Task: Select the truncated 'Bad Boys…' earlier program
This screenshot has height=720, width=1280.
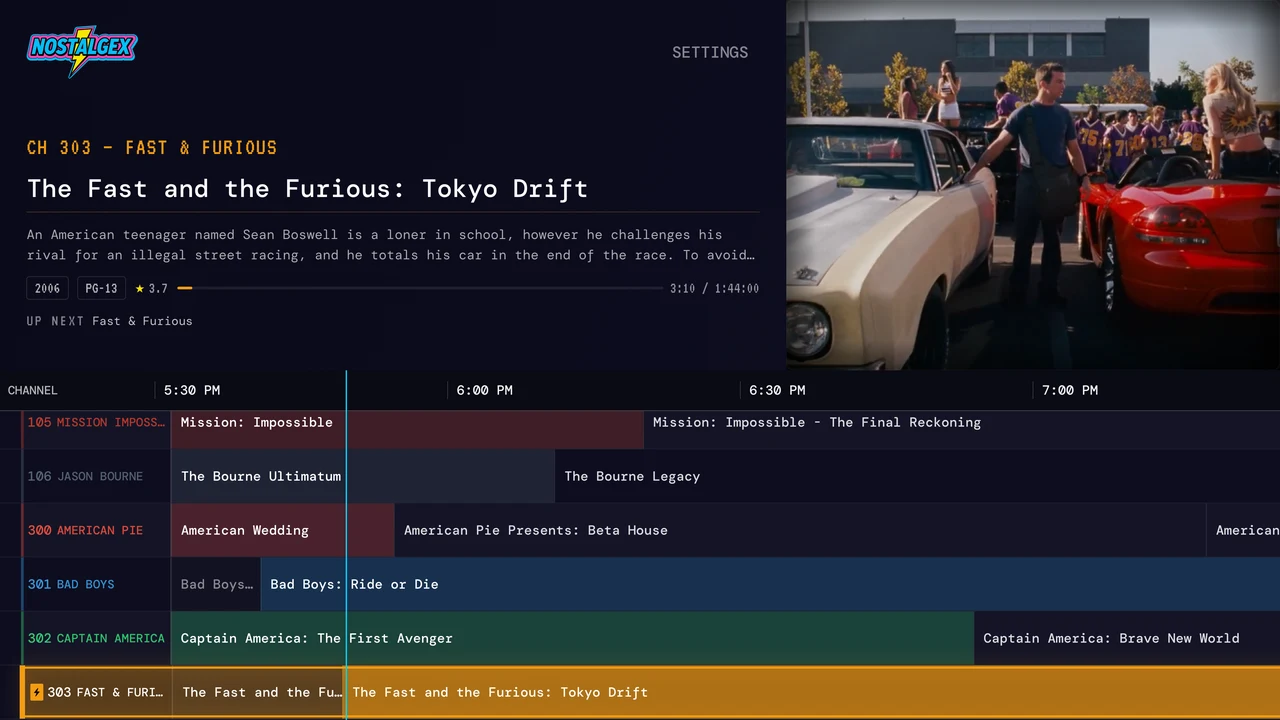Action: 216,584
